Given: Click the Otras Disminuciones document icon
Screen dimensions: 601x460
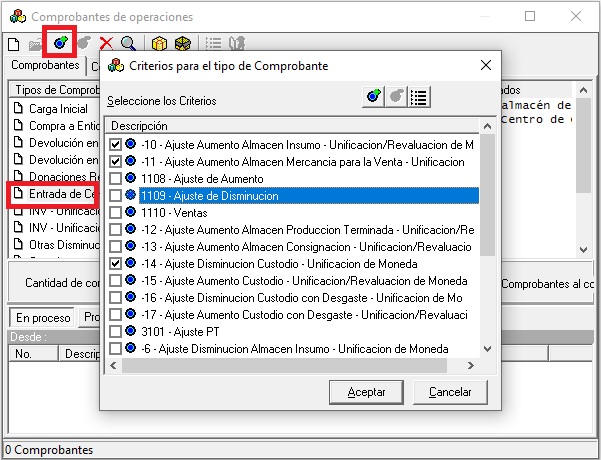Looking at the screenshot, I should [x=18, y=244].
